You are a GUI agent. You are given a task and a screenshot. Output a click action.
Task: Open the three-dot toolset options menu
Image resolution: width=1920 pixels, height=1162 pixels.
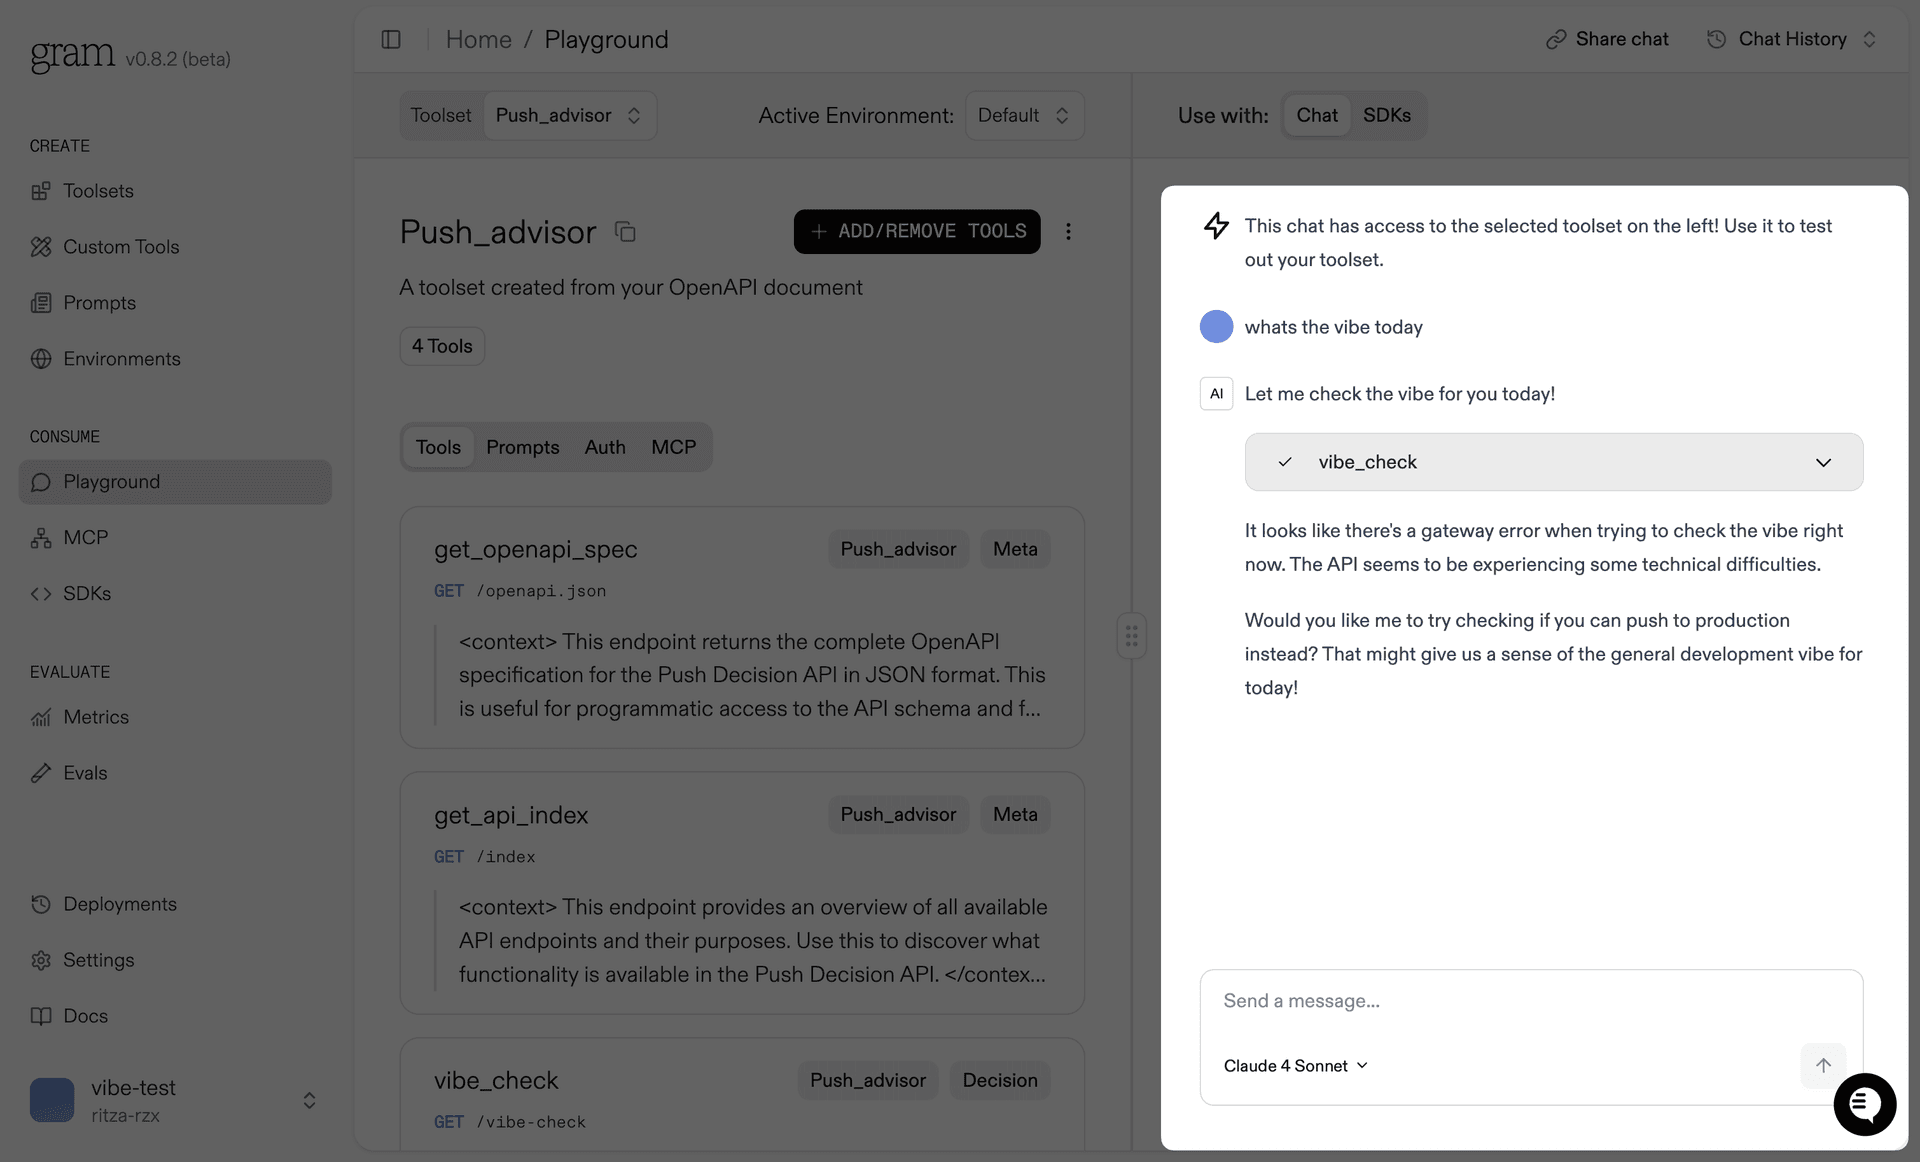(x=1068, y=232)
